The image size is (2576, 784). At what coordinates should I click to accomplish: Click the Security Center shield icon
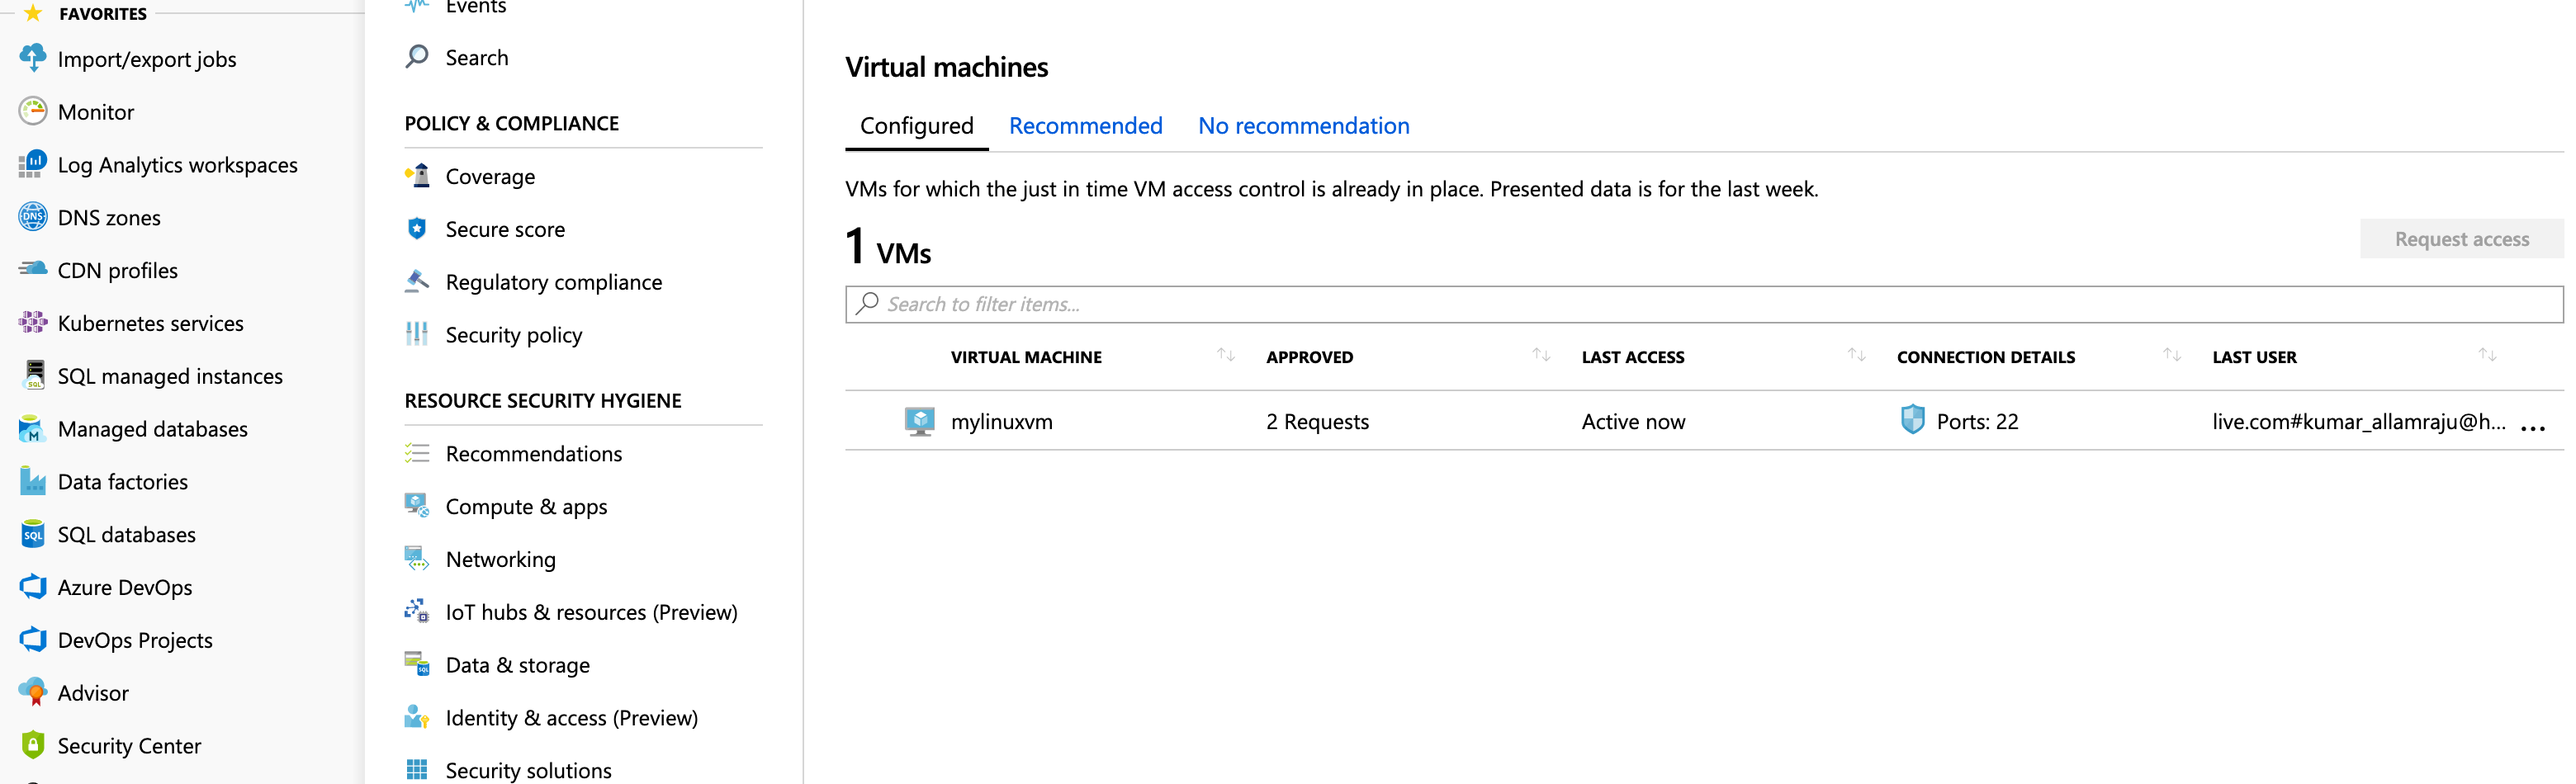tap(33, 745)
